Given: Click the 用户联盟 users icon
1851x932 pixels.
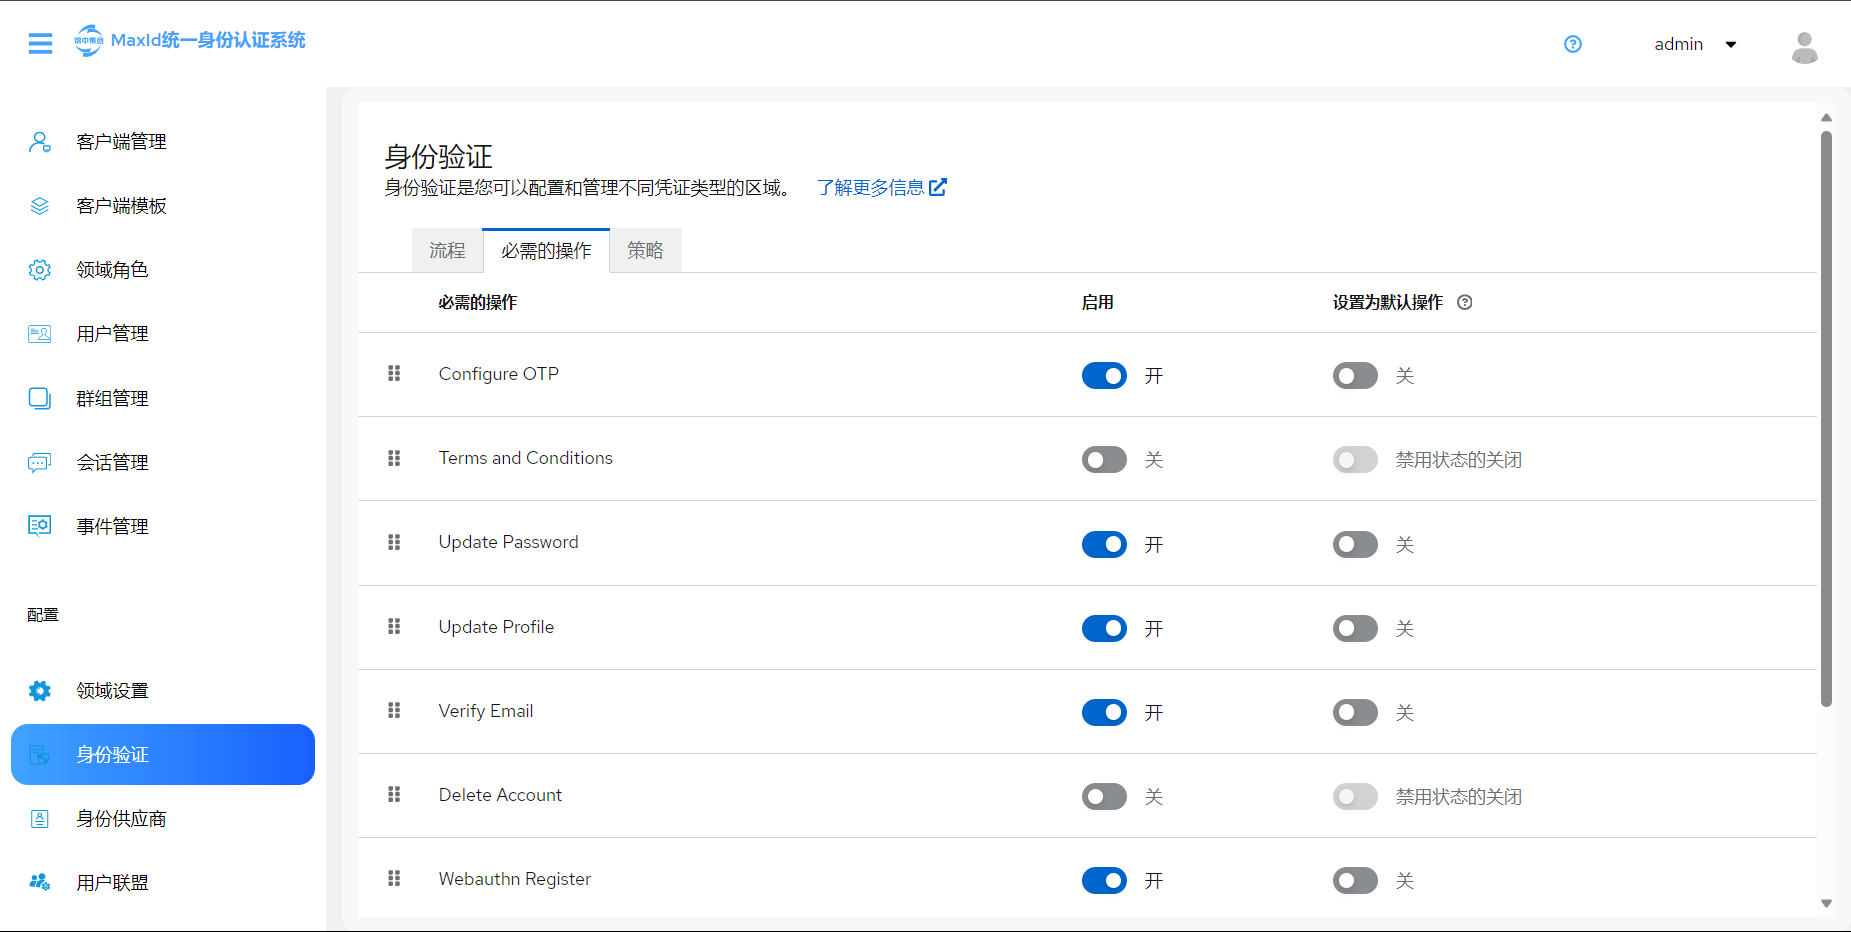Looking at the screenshot, I should tap(40, 882).
